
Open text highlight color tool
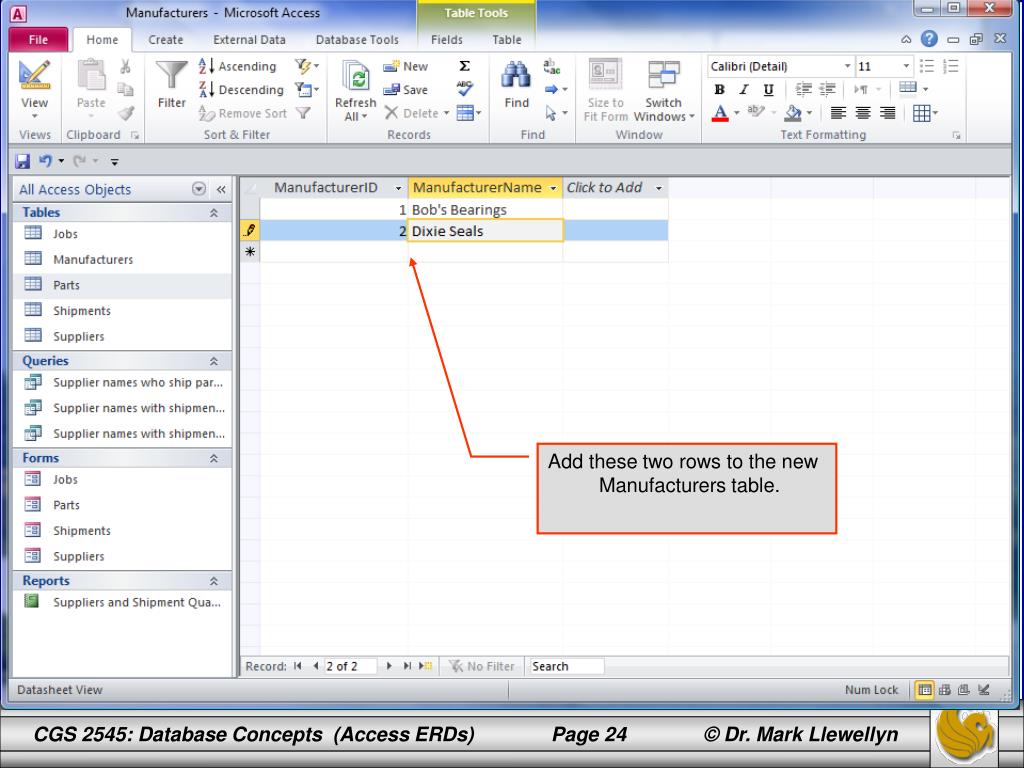pyautogui.click(x=756, y=112)
